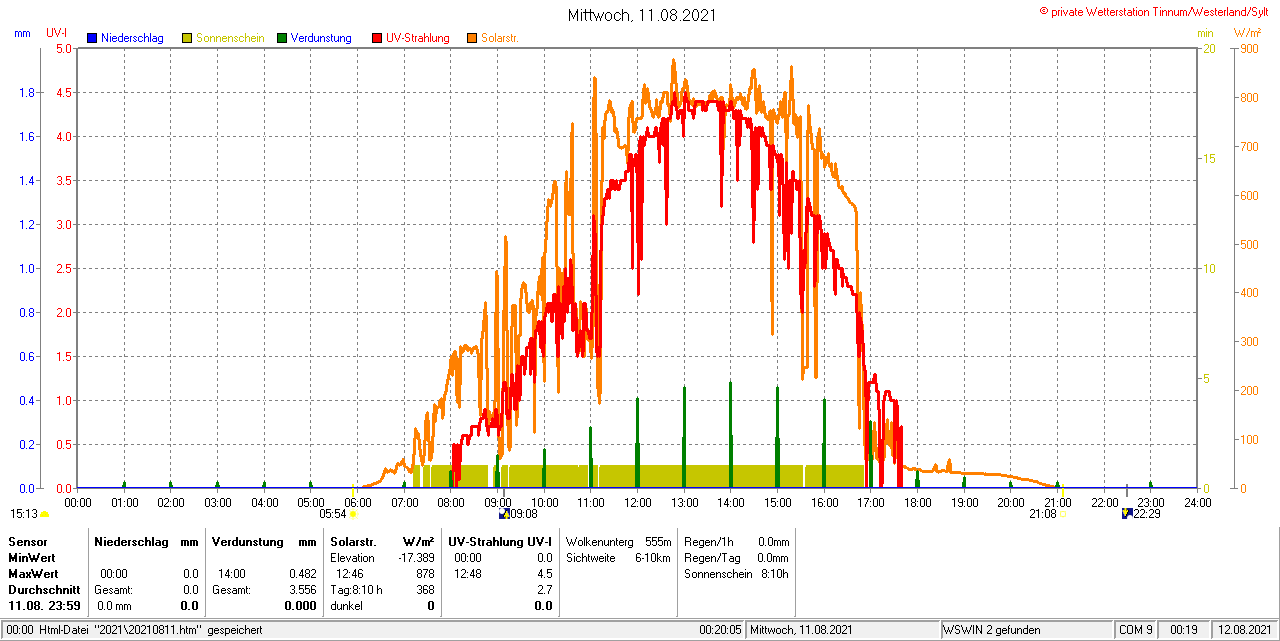Click the 12:00 time axis label
Viewport: 1280px width, 641px height.
(637, 502)
